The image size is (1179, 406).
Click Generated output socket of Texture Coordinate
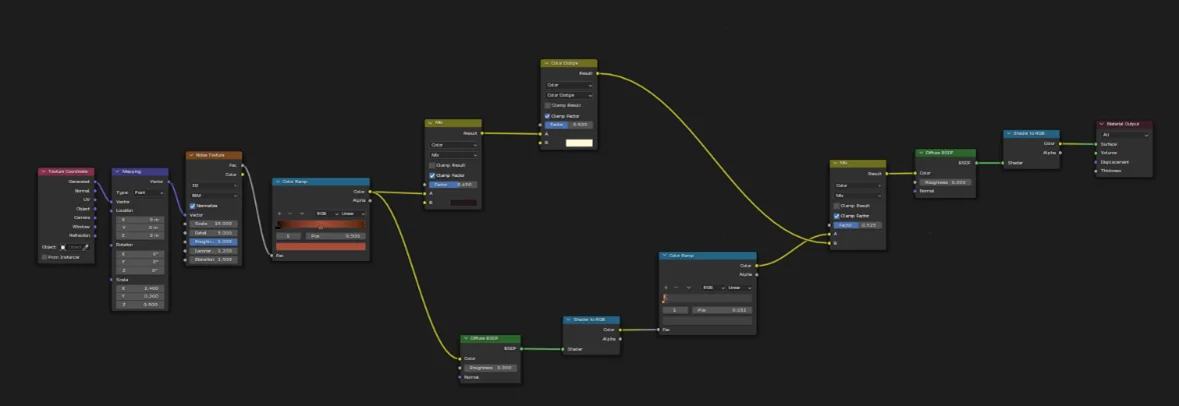(95, 181)
